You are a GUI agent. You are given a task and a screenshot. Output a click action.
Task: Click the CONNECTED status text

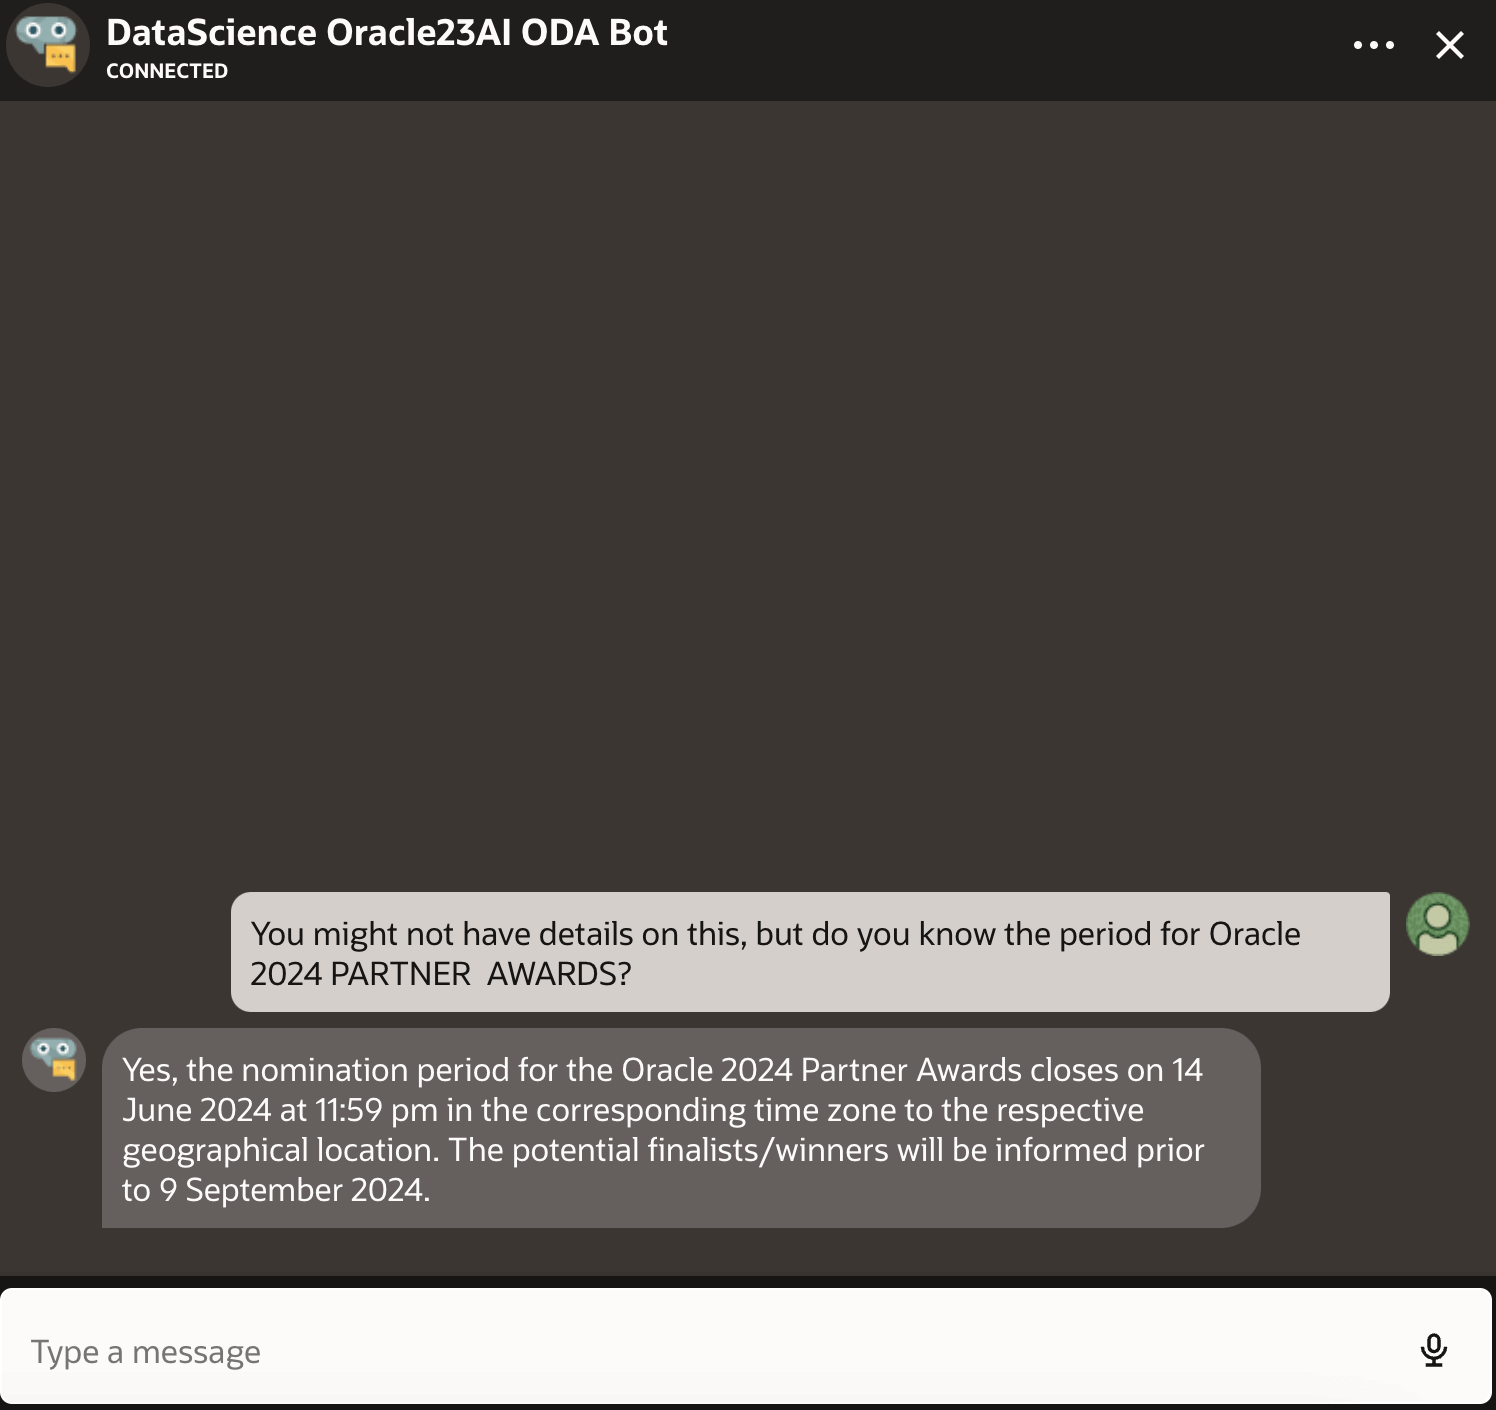[167, 71]
